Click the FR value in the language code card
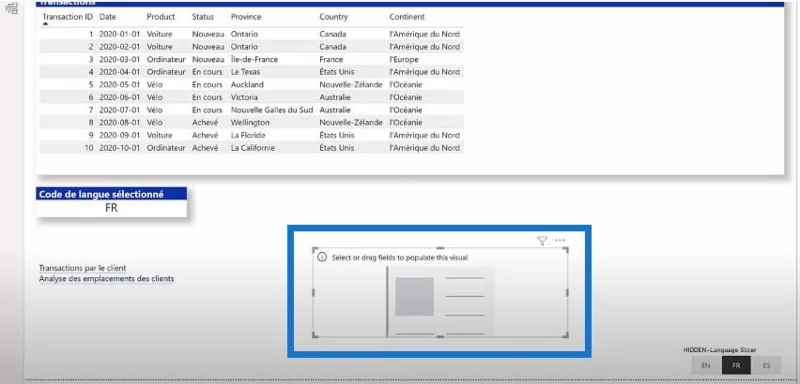Viewport: 800px width, 384px height. click(x=111, y=208)
